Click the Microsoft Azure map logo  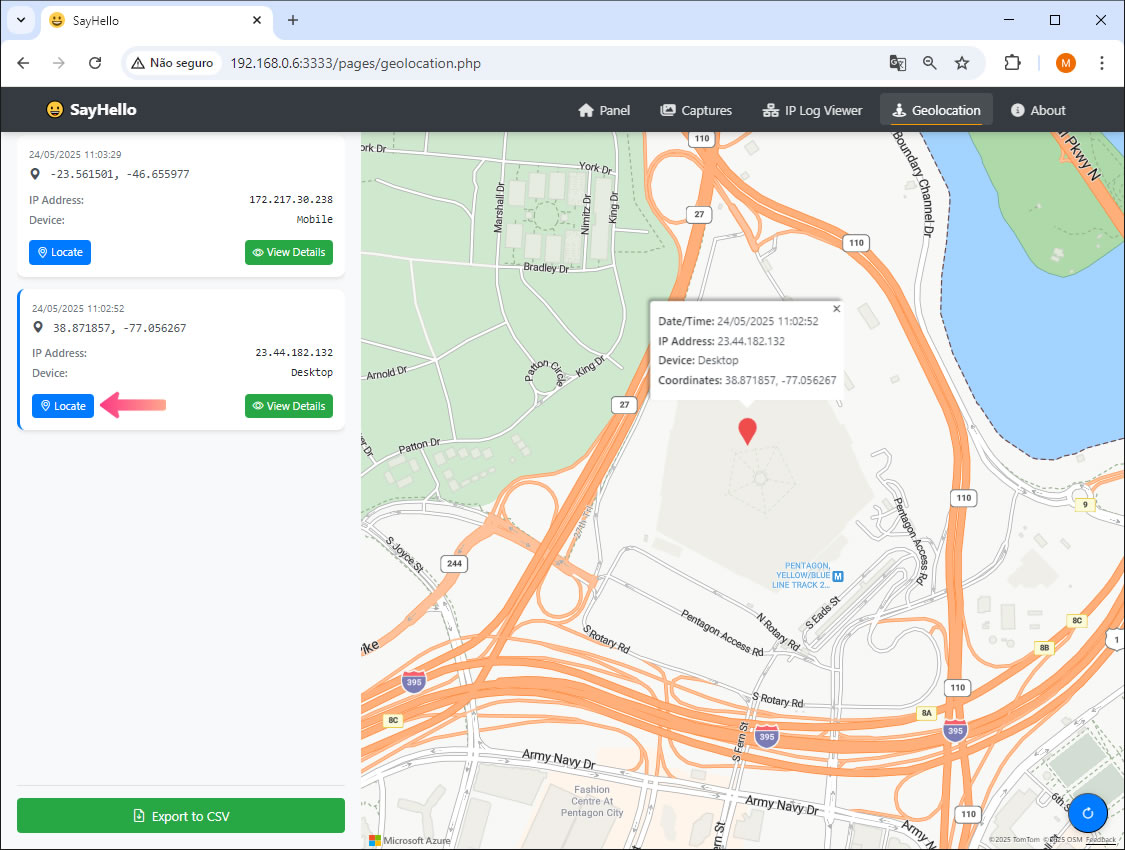click(410, 840)
